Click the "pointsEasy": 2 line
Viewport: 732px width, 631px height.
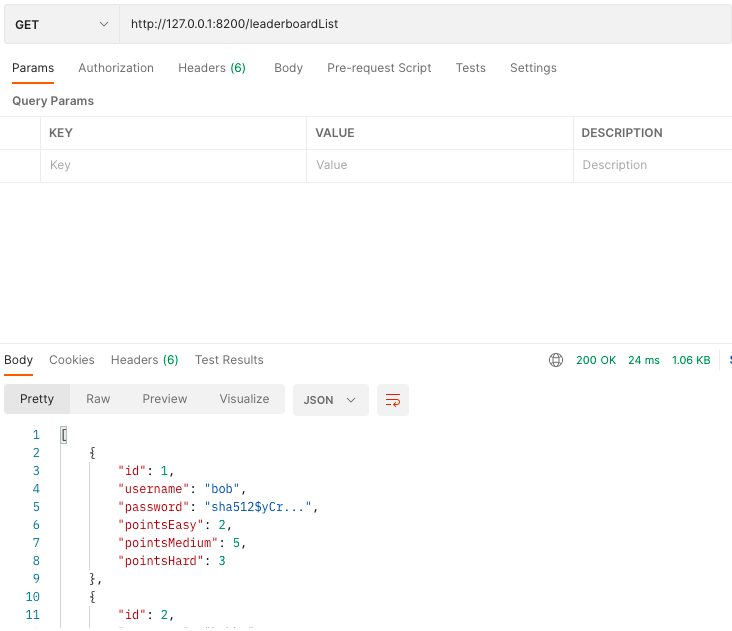pyautogui.click(x=175, y=525)
